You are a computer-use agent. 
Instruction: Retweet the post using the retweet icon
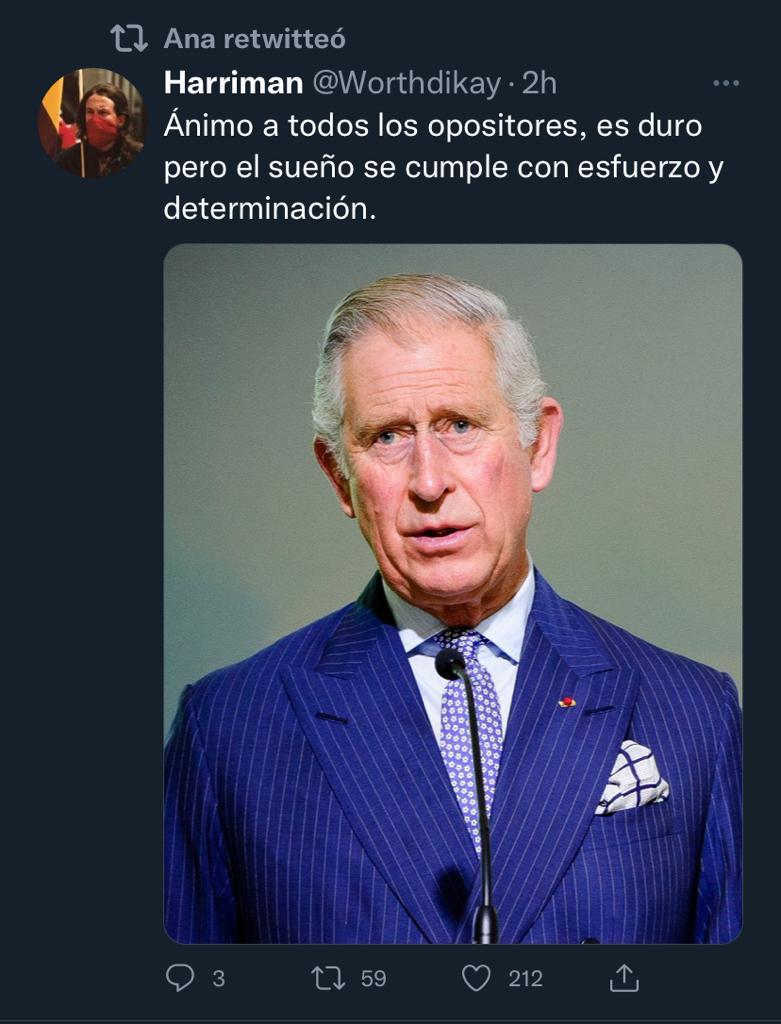(x=328, y=978)
